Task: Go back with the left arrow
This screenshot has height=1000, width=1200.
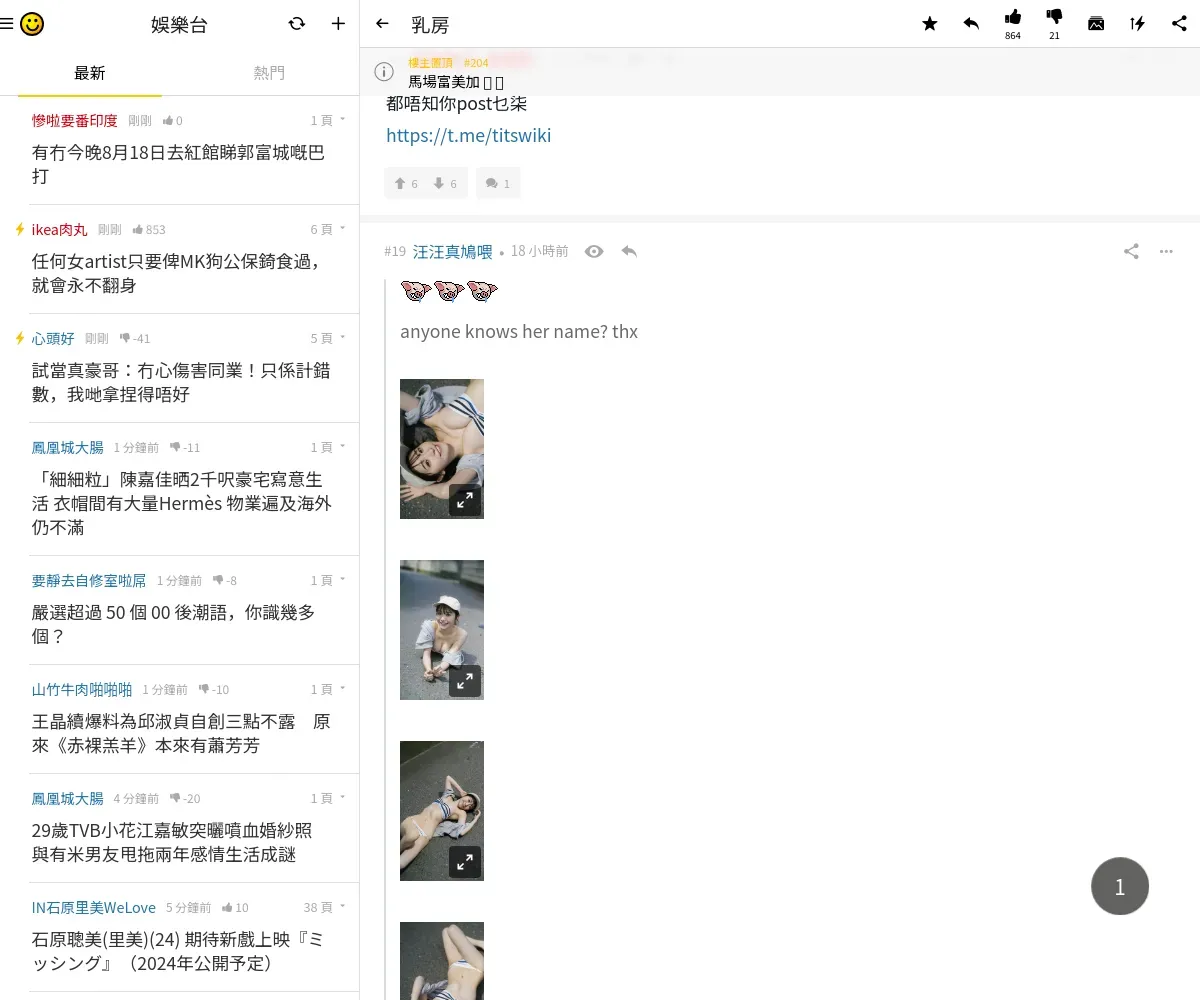Action: pyautogui.click(x=382, y=24)
